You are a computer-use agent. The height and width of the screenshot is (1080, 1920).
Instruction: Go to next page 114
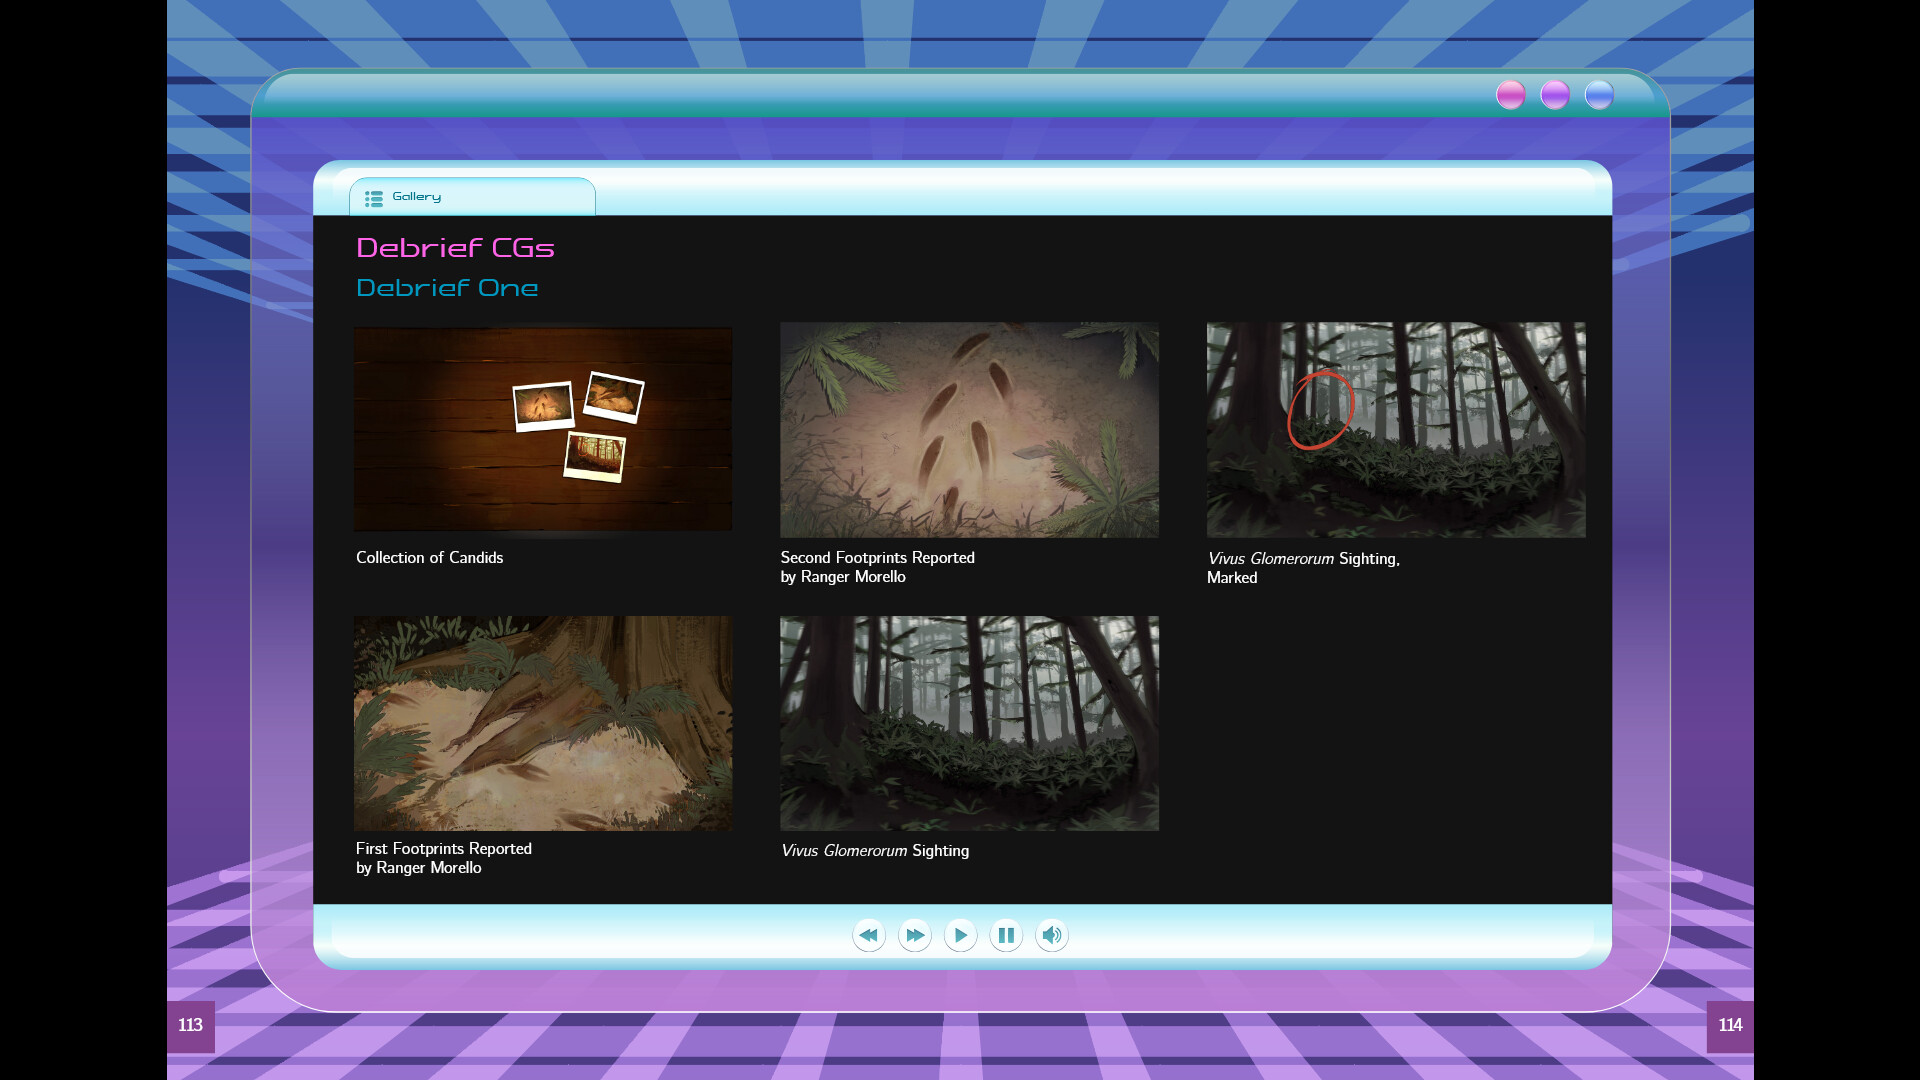pos(1730,1026)
